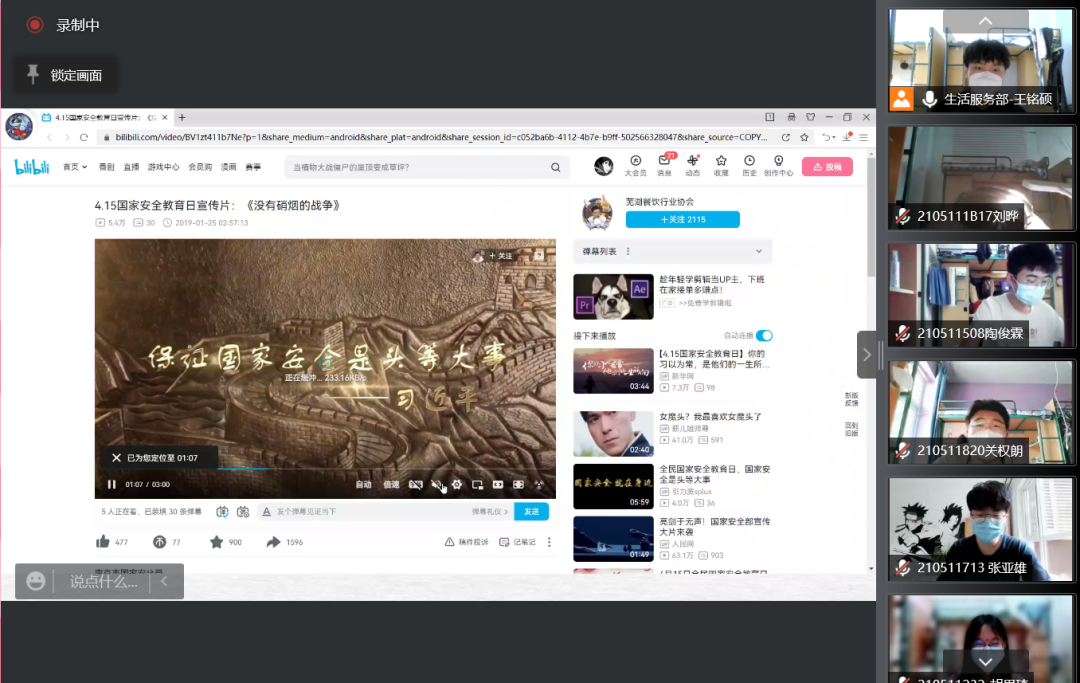Open the 弹幕礼仪 link
The height and width of the screenshot is (683, 1080).
pyautogui.click(x=490, y=512)
